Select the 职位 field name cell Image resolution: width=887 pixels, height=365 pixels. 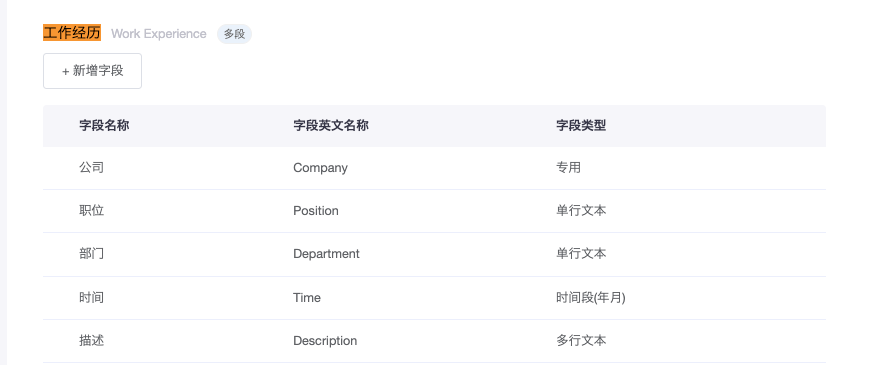[x=92, y=211]
